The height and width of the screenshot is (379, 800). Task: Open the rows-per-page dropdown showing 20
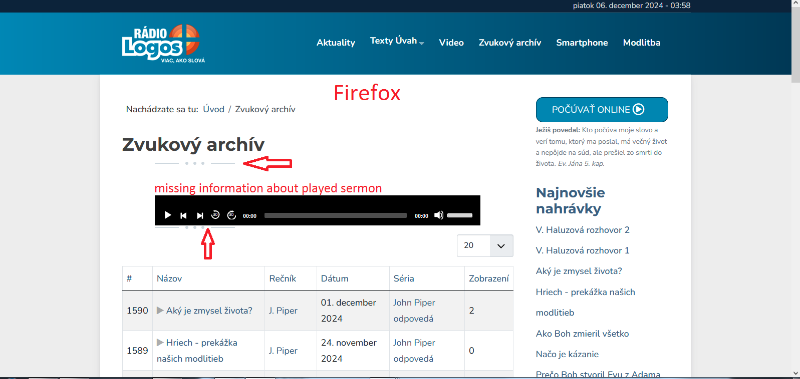[x=486, y=245]
